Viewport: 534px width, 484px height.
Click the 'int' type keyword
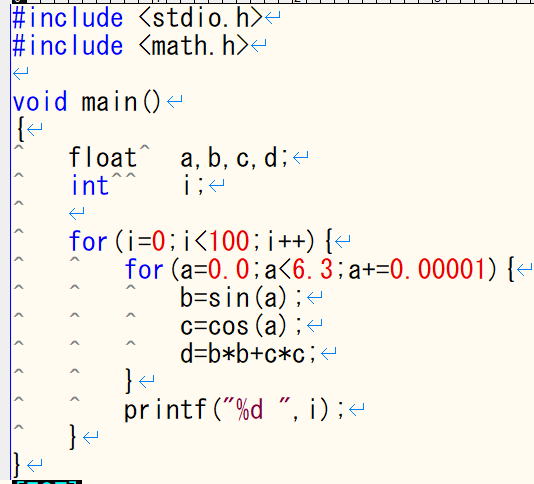(90, 186)
